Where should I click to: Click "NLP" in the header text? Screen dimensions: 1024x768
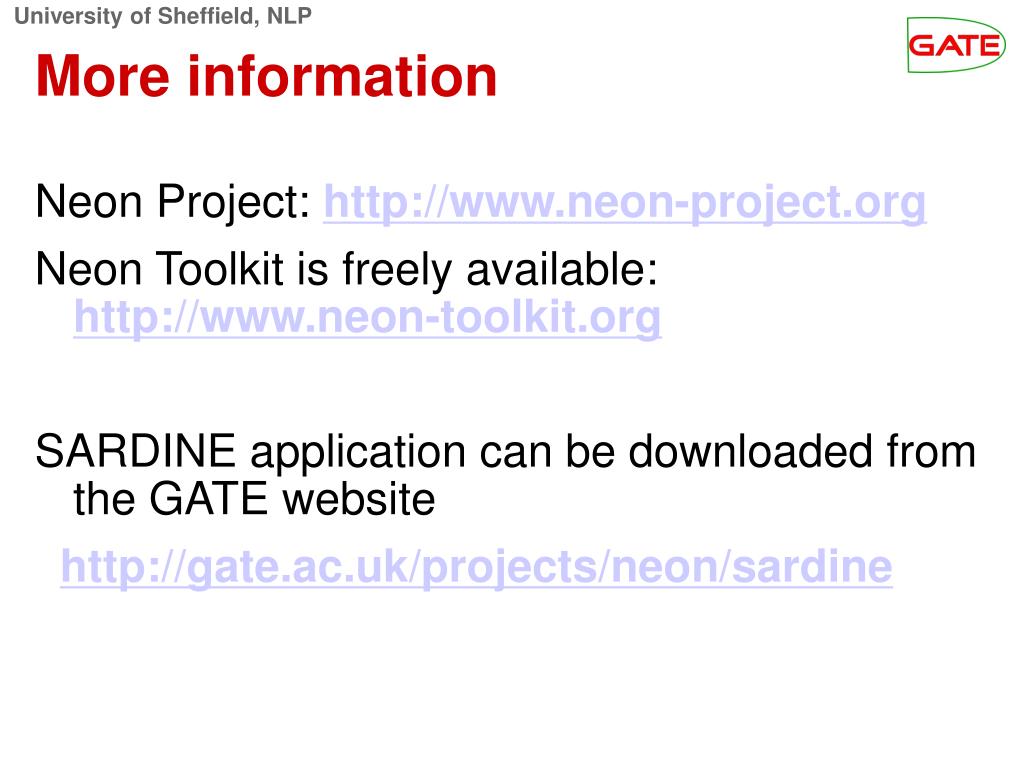pos(289,16)
